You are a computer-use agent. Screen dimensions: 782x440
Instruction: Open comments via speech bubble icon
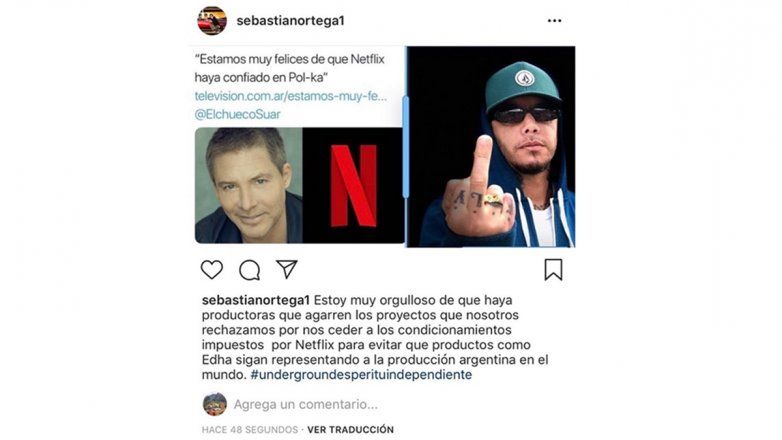[249, 270]
